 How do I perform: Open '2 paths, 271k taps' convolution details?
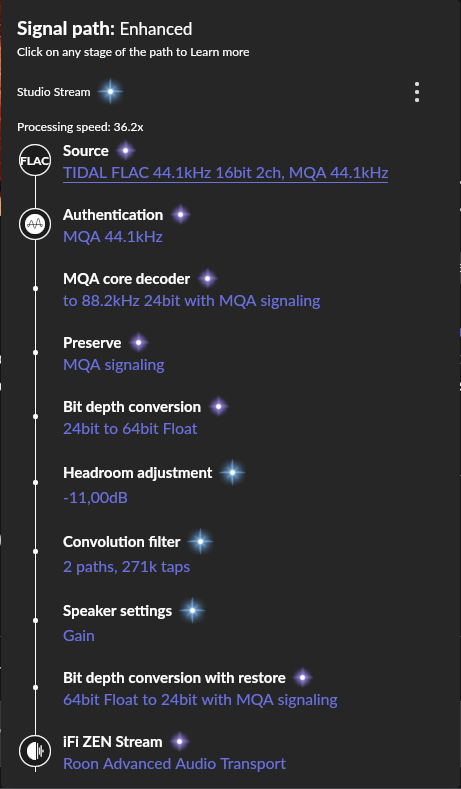coord(126,567)
